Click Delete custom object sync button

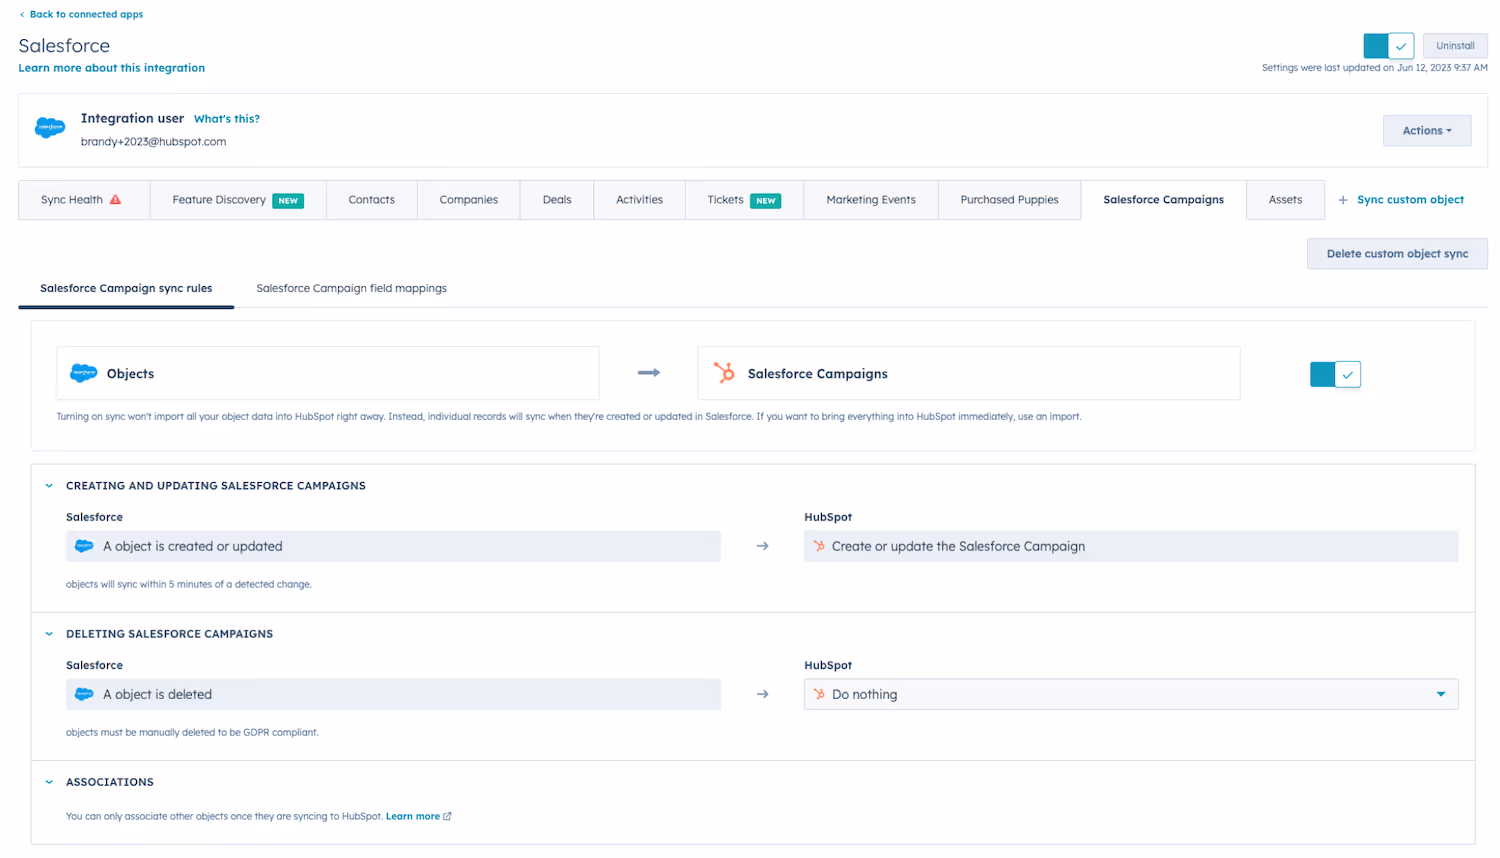[1397, 254]
